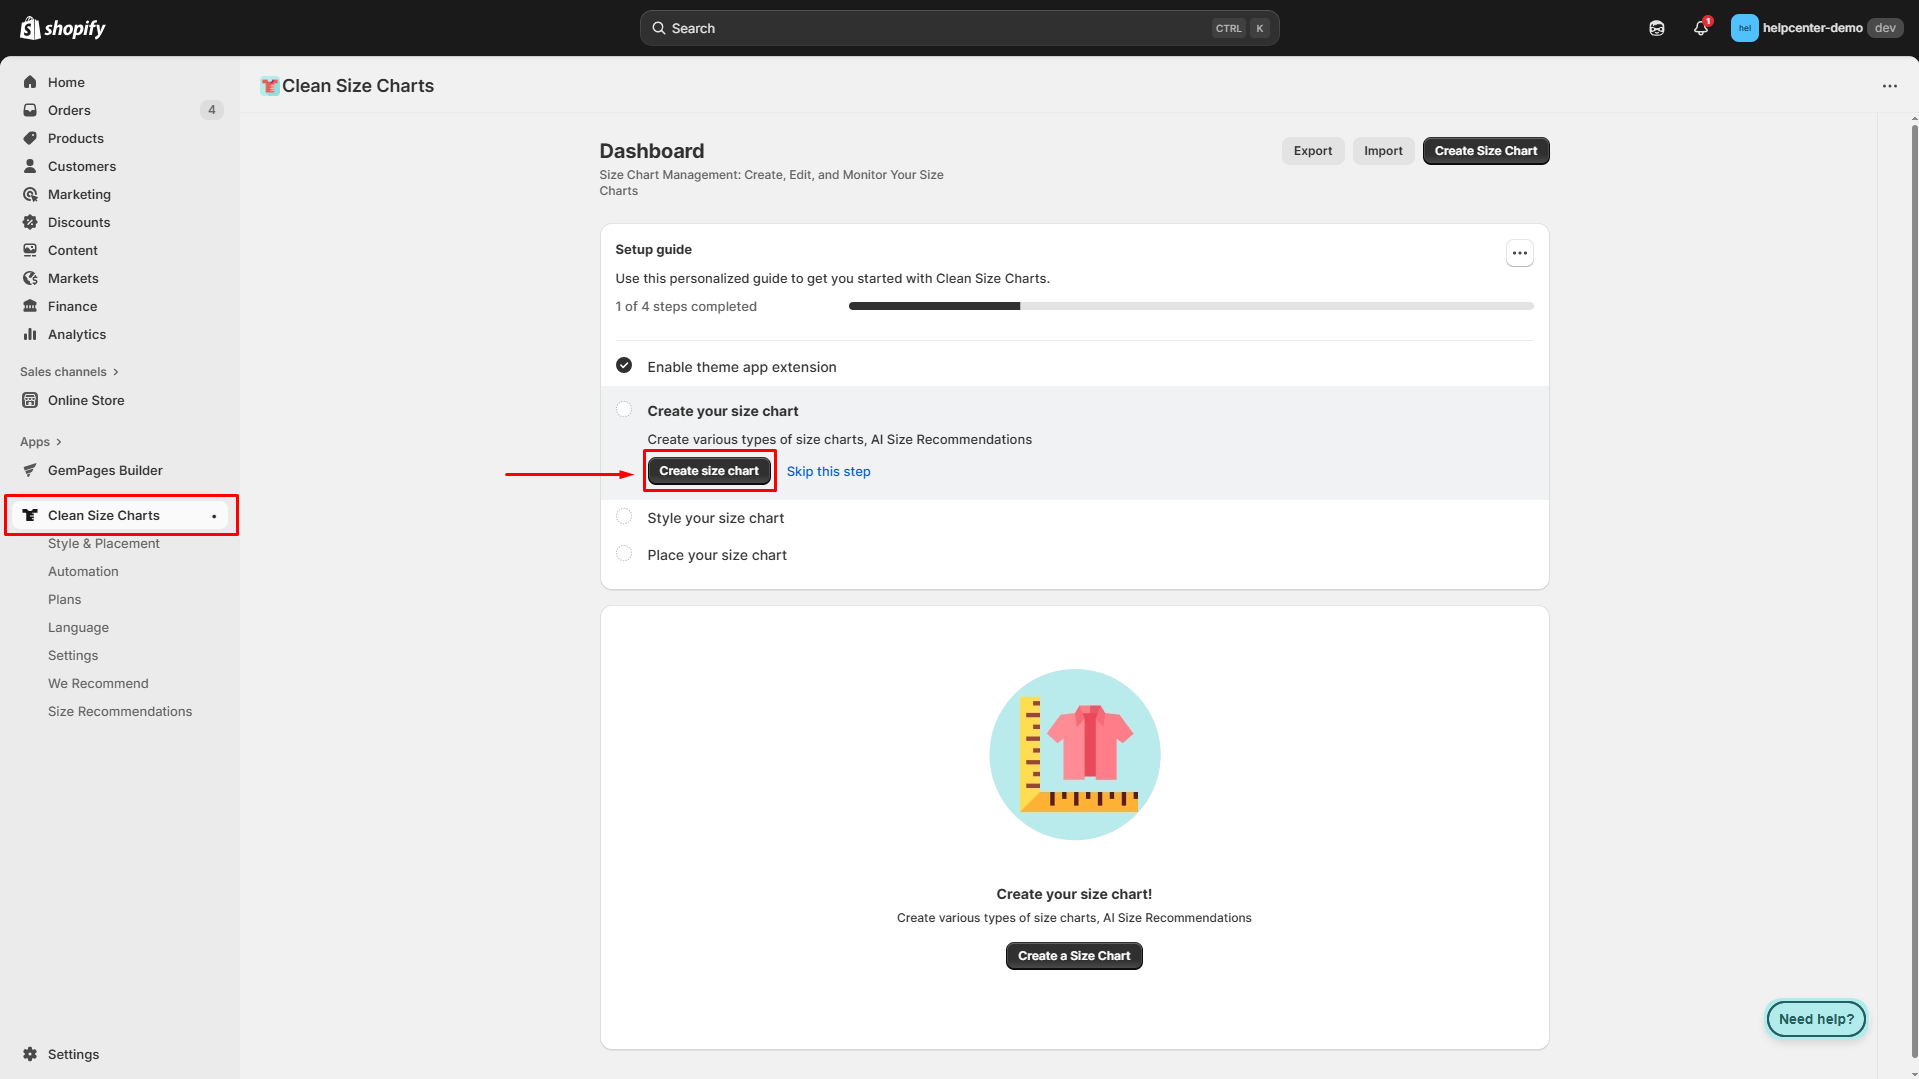
Task: Open the Need help? chat widget
Action: (1816, 1019)
